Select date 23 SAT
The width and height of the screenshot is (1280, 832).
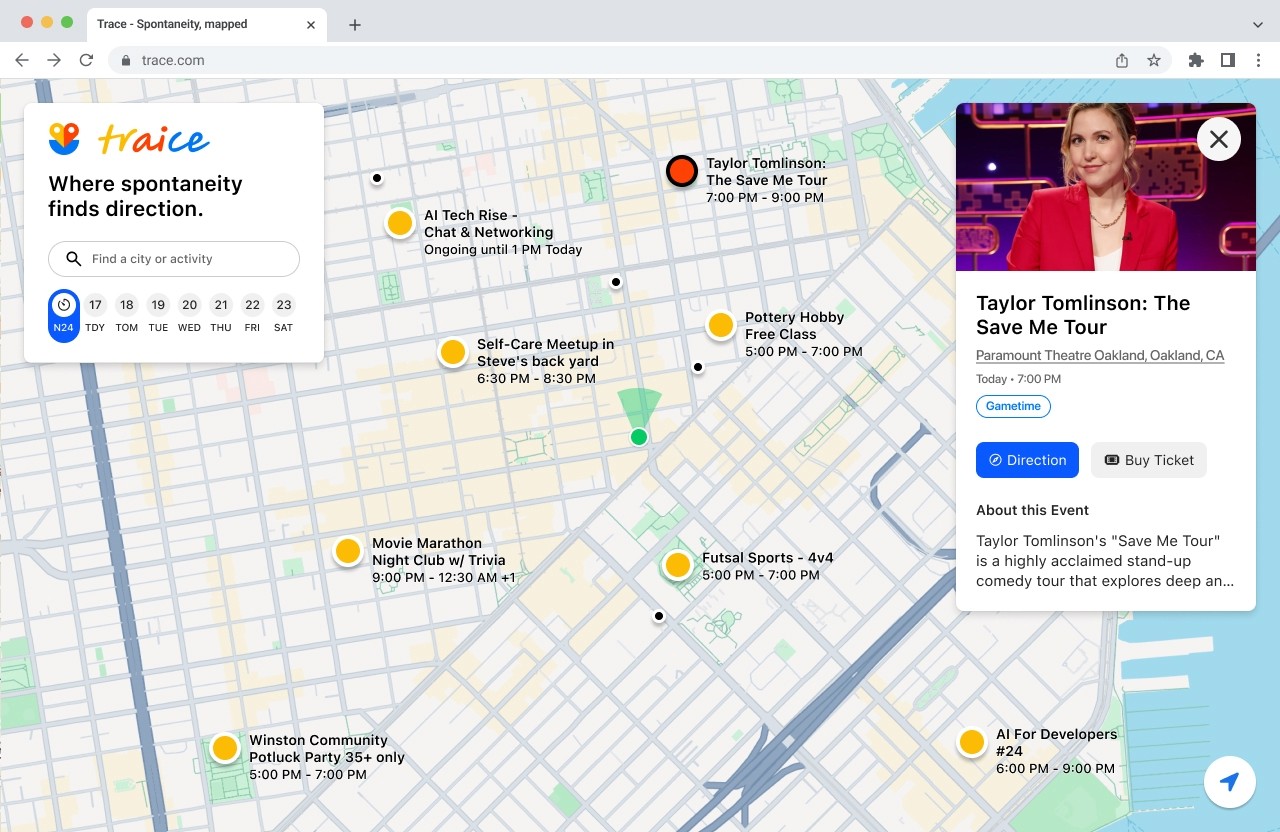click(284, 315)
